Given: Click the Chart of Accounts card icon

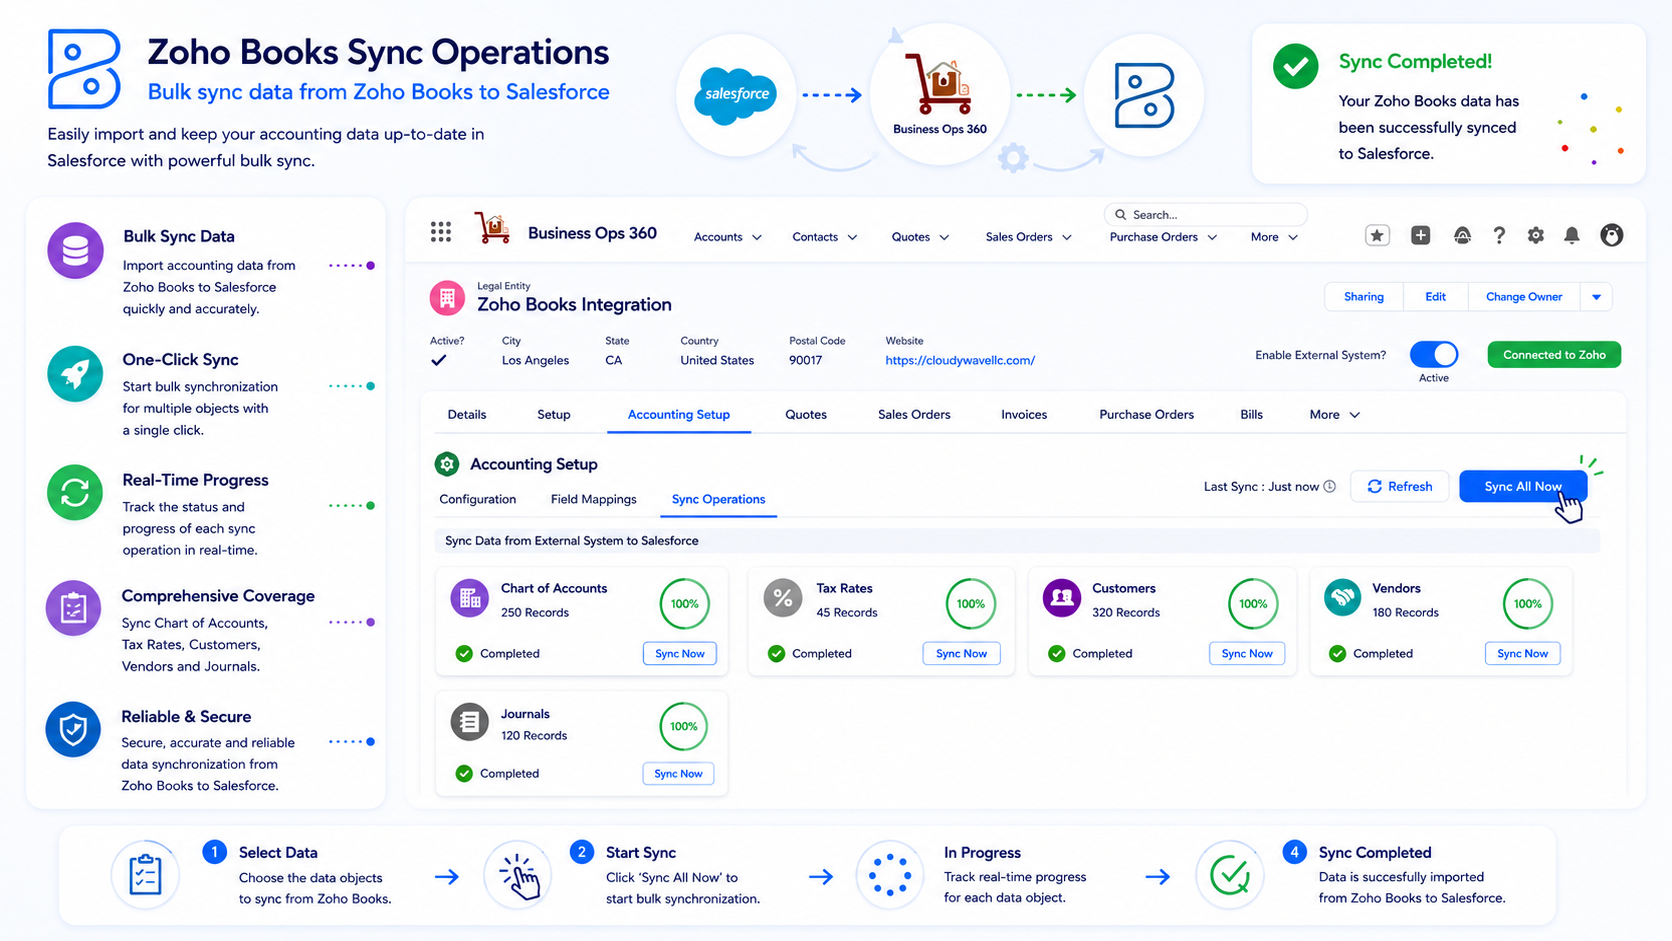Looking at the screenshot, I should click(x=469, y=599).
